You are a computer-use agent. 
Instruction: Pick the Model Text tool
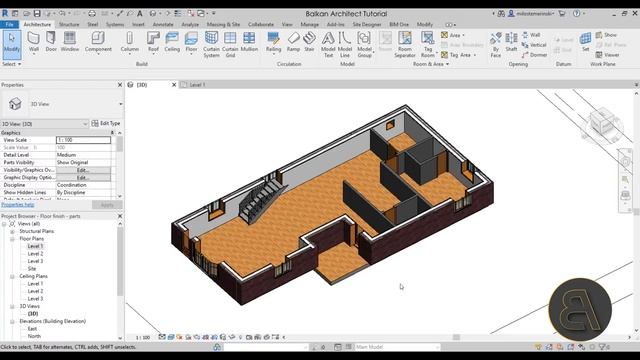click(x=328, y=44)
